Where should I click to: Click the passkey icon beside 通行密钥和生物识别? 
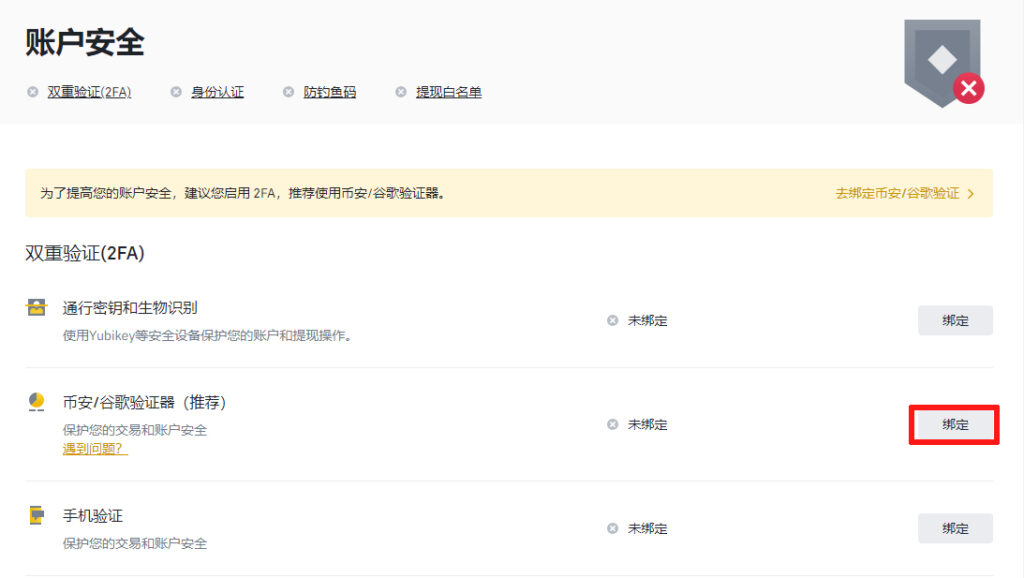tap(37, 307)
